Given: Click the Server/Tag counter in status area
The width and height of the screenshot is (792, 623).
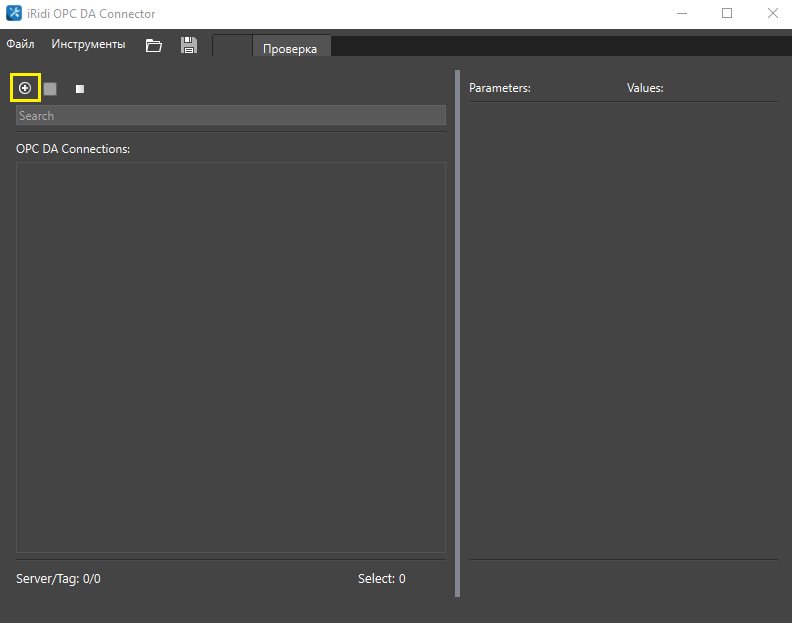Looking at the screenshot, I should tap(58, 579).
